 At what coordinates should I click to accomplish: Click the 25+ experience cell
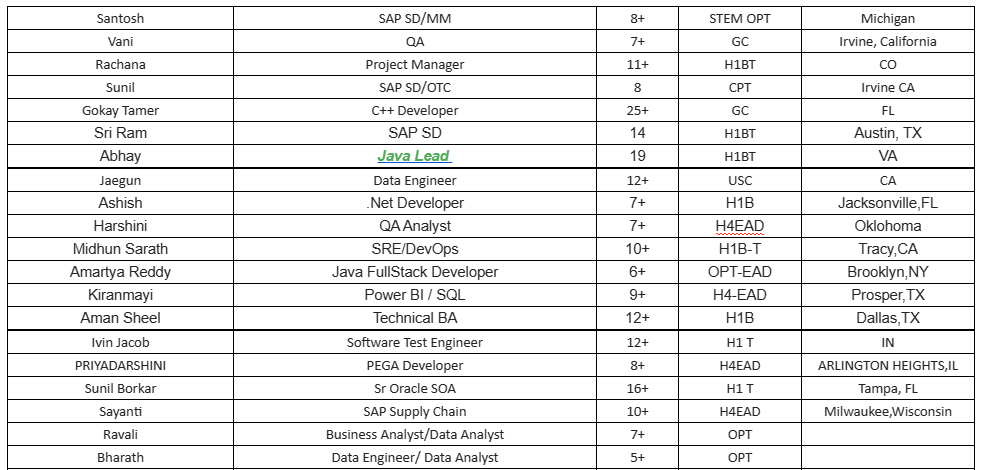tap(638, 110)
